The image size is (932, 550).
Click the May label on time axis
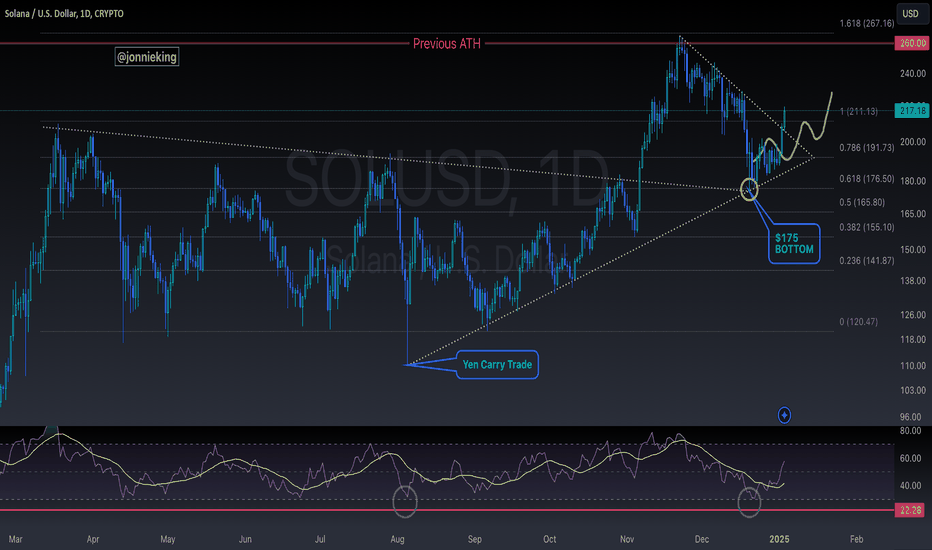point(168,539)
